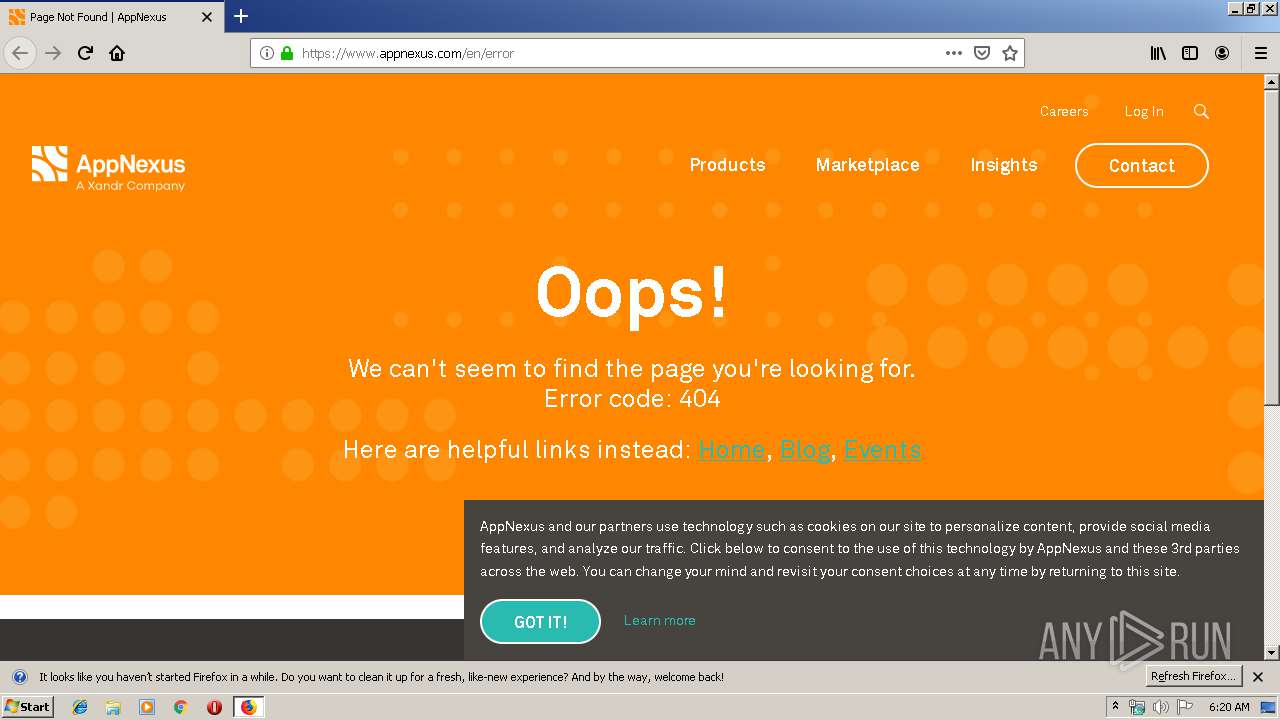Follow the Events helpful link
The image size is (1280, 720).
[x=882, y=450]
